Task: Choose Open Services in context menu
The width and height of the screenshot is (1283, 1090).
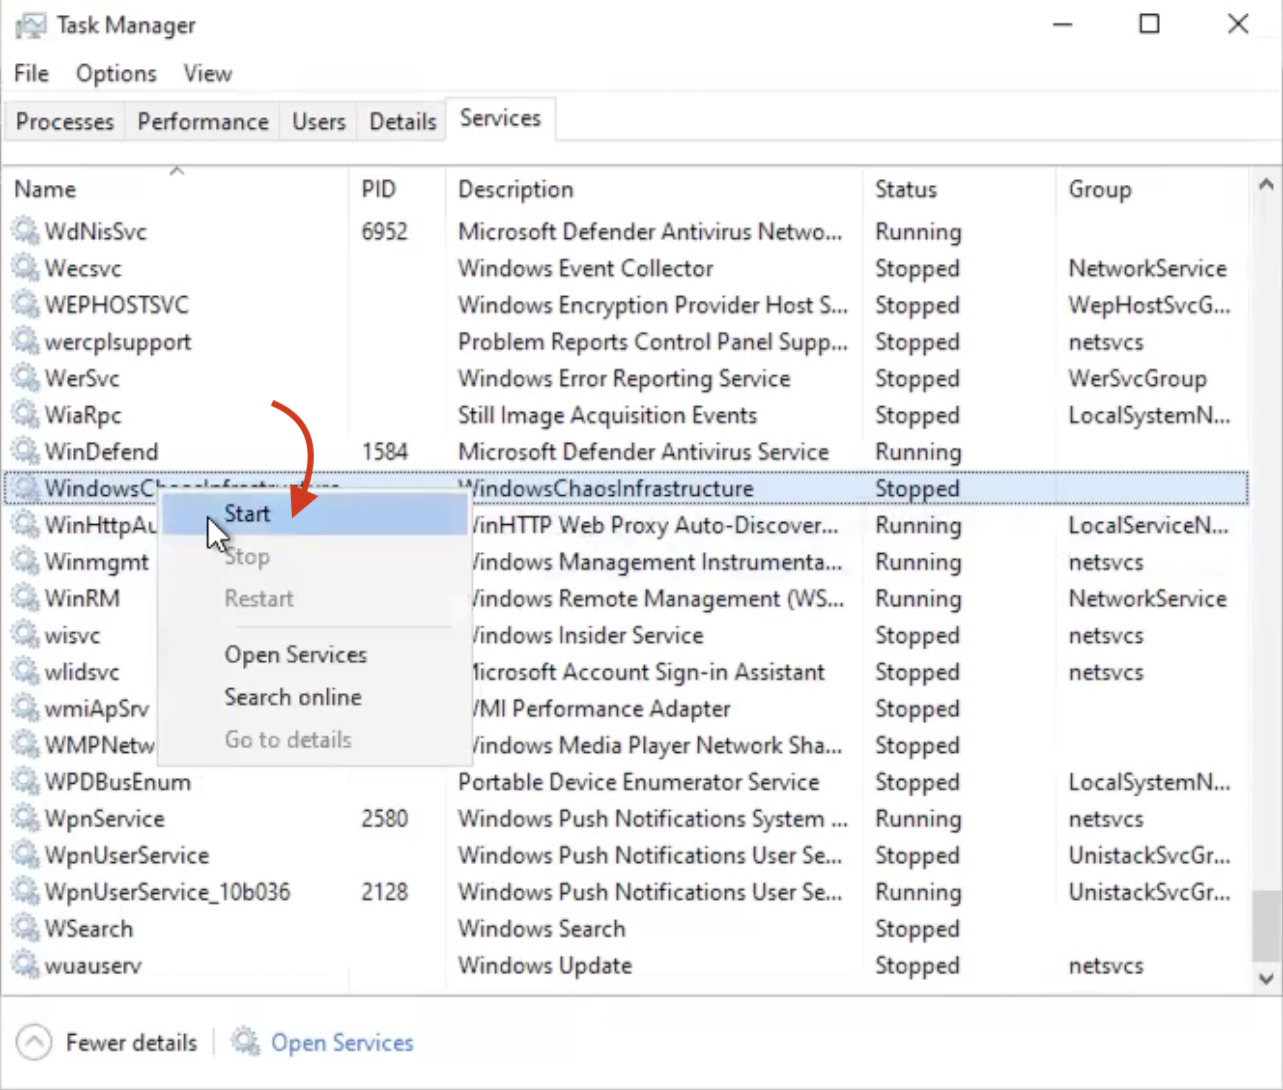Action: point(295,655)
